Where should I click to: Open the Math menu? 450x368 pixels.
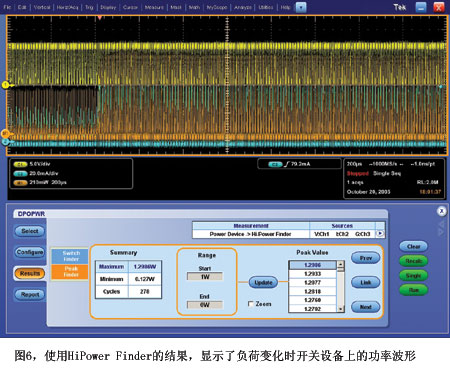tap(194, 7)
